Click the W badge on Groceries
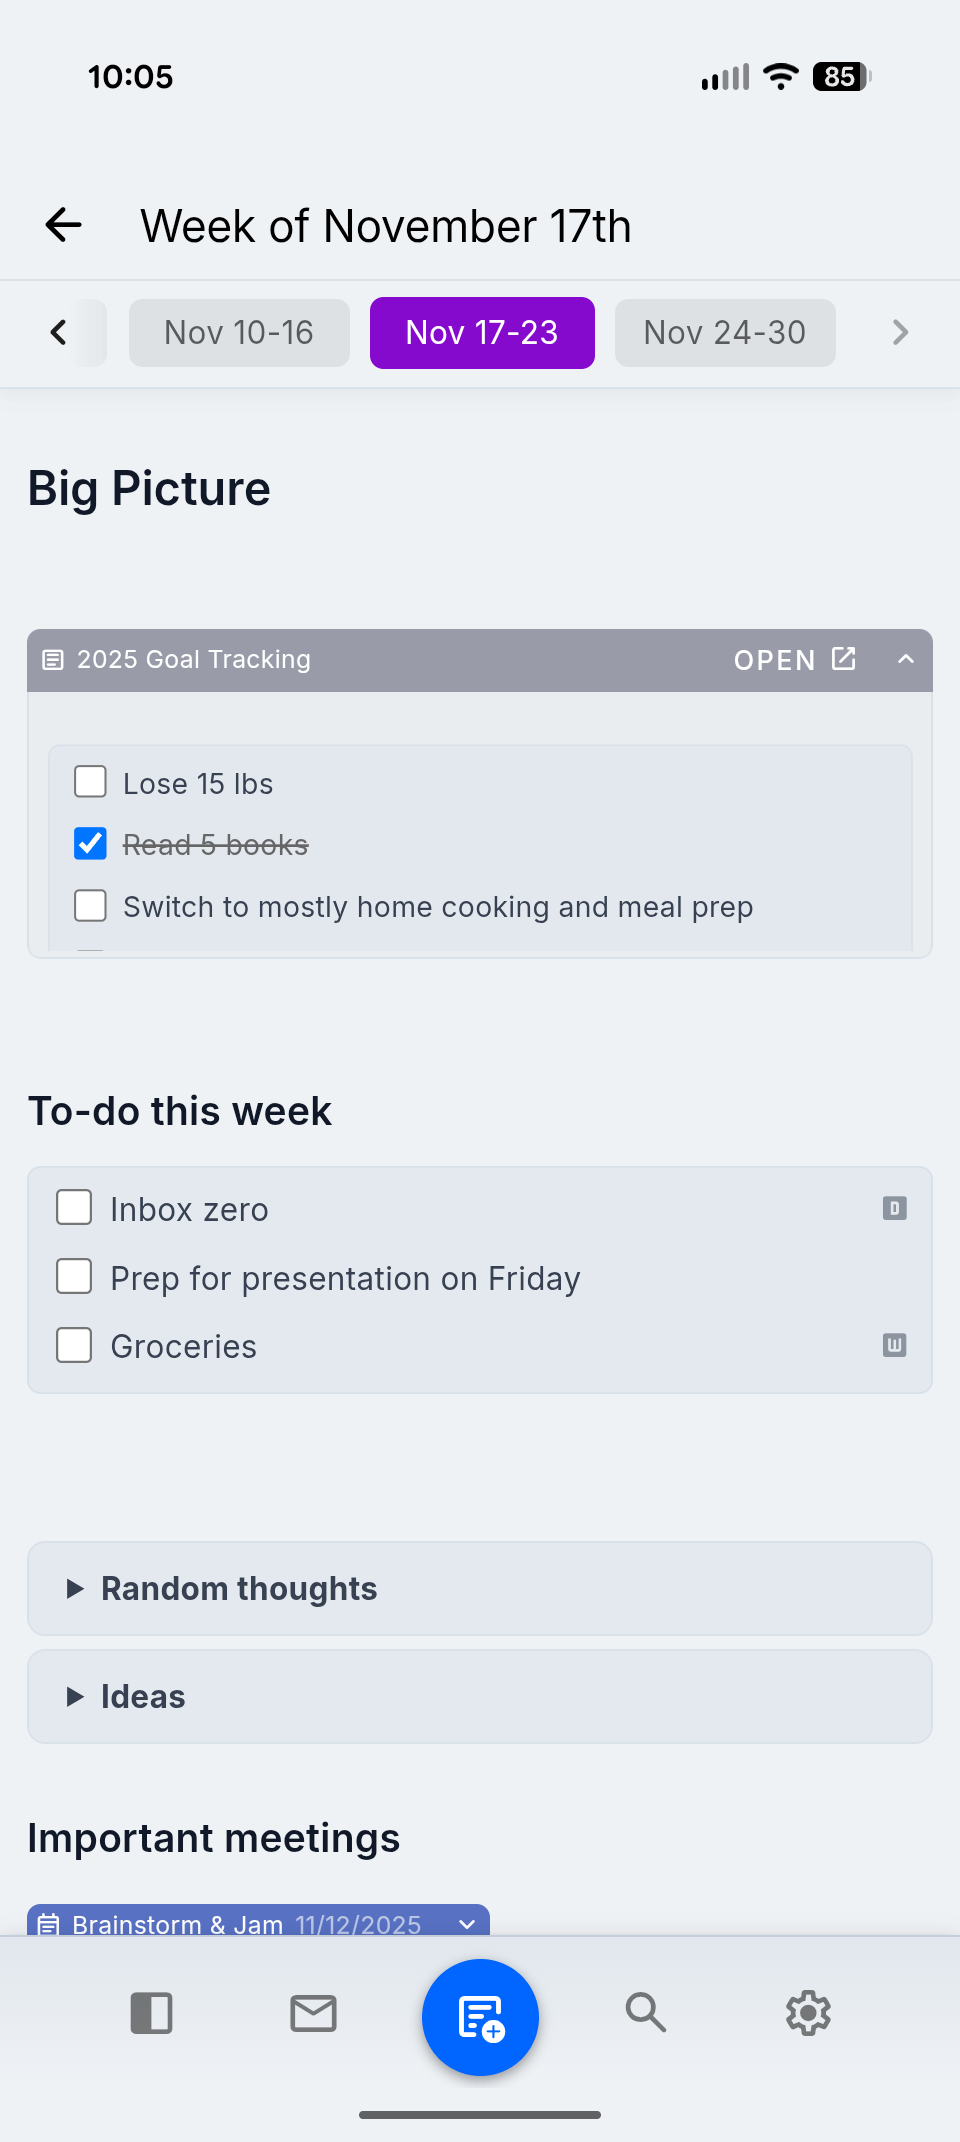The image size is (960, 2142). (x=894, y=1346)
